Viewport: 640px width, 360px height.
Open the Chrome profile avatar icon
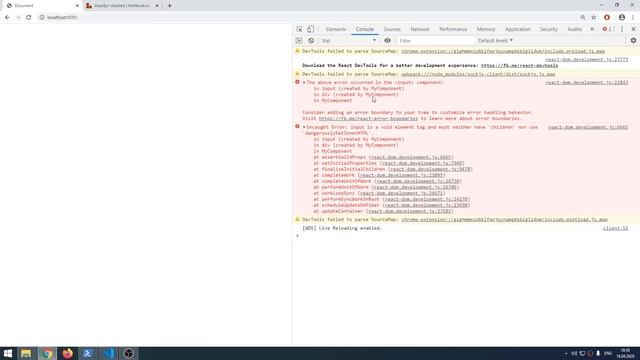point(622,17)
